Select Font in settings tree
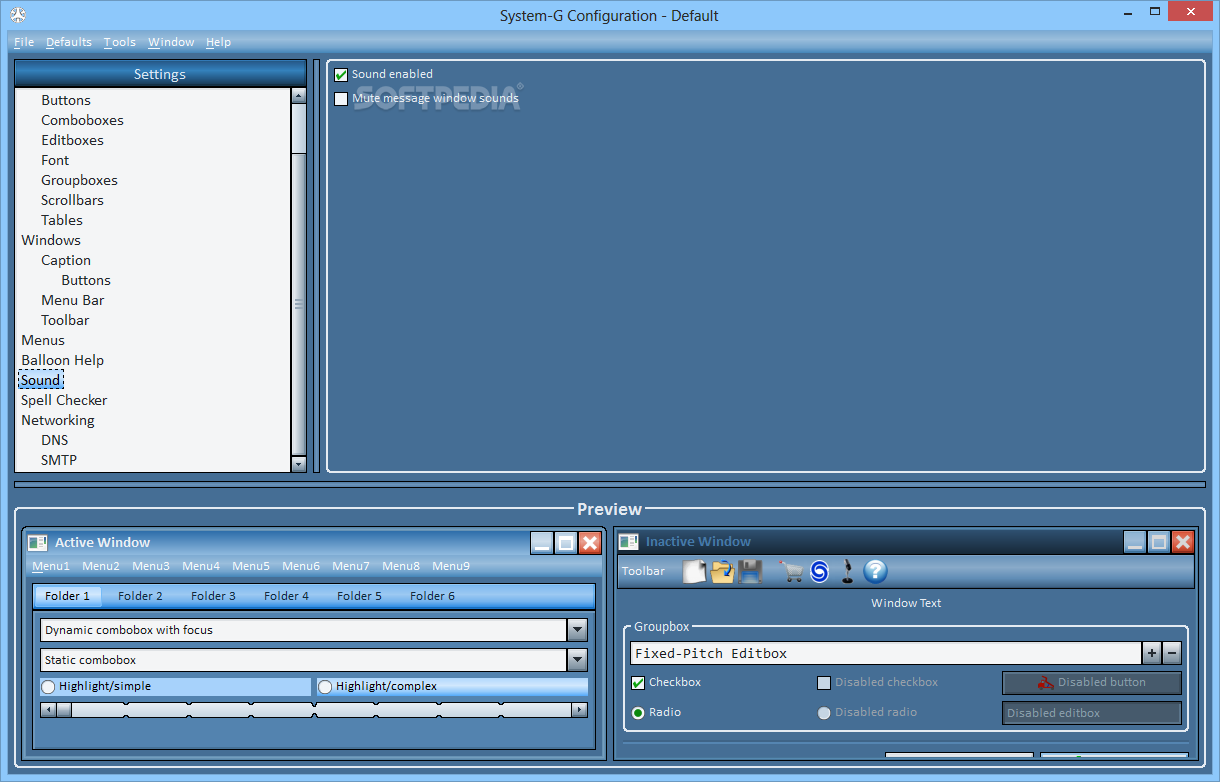 (55, 160)
